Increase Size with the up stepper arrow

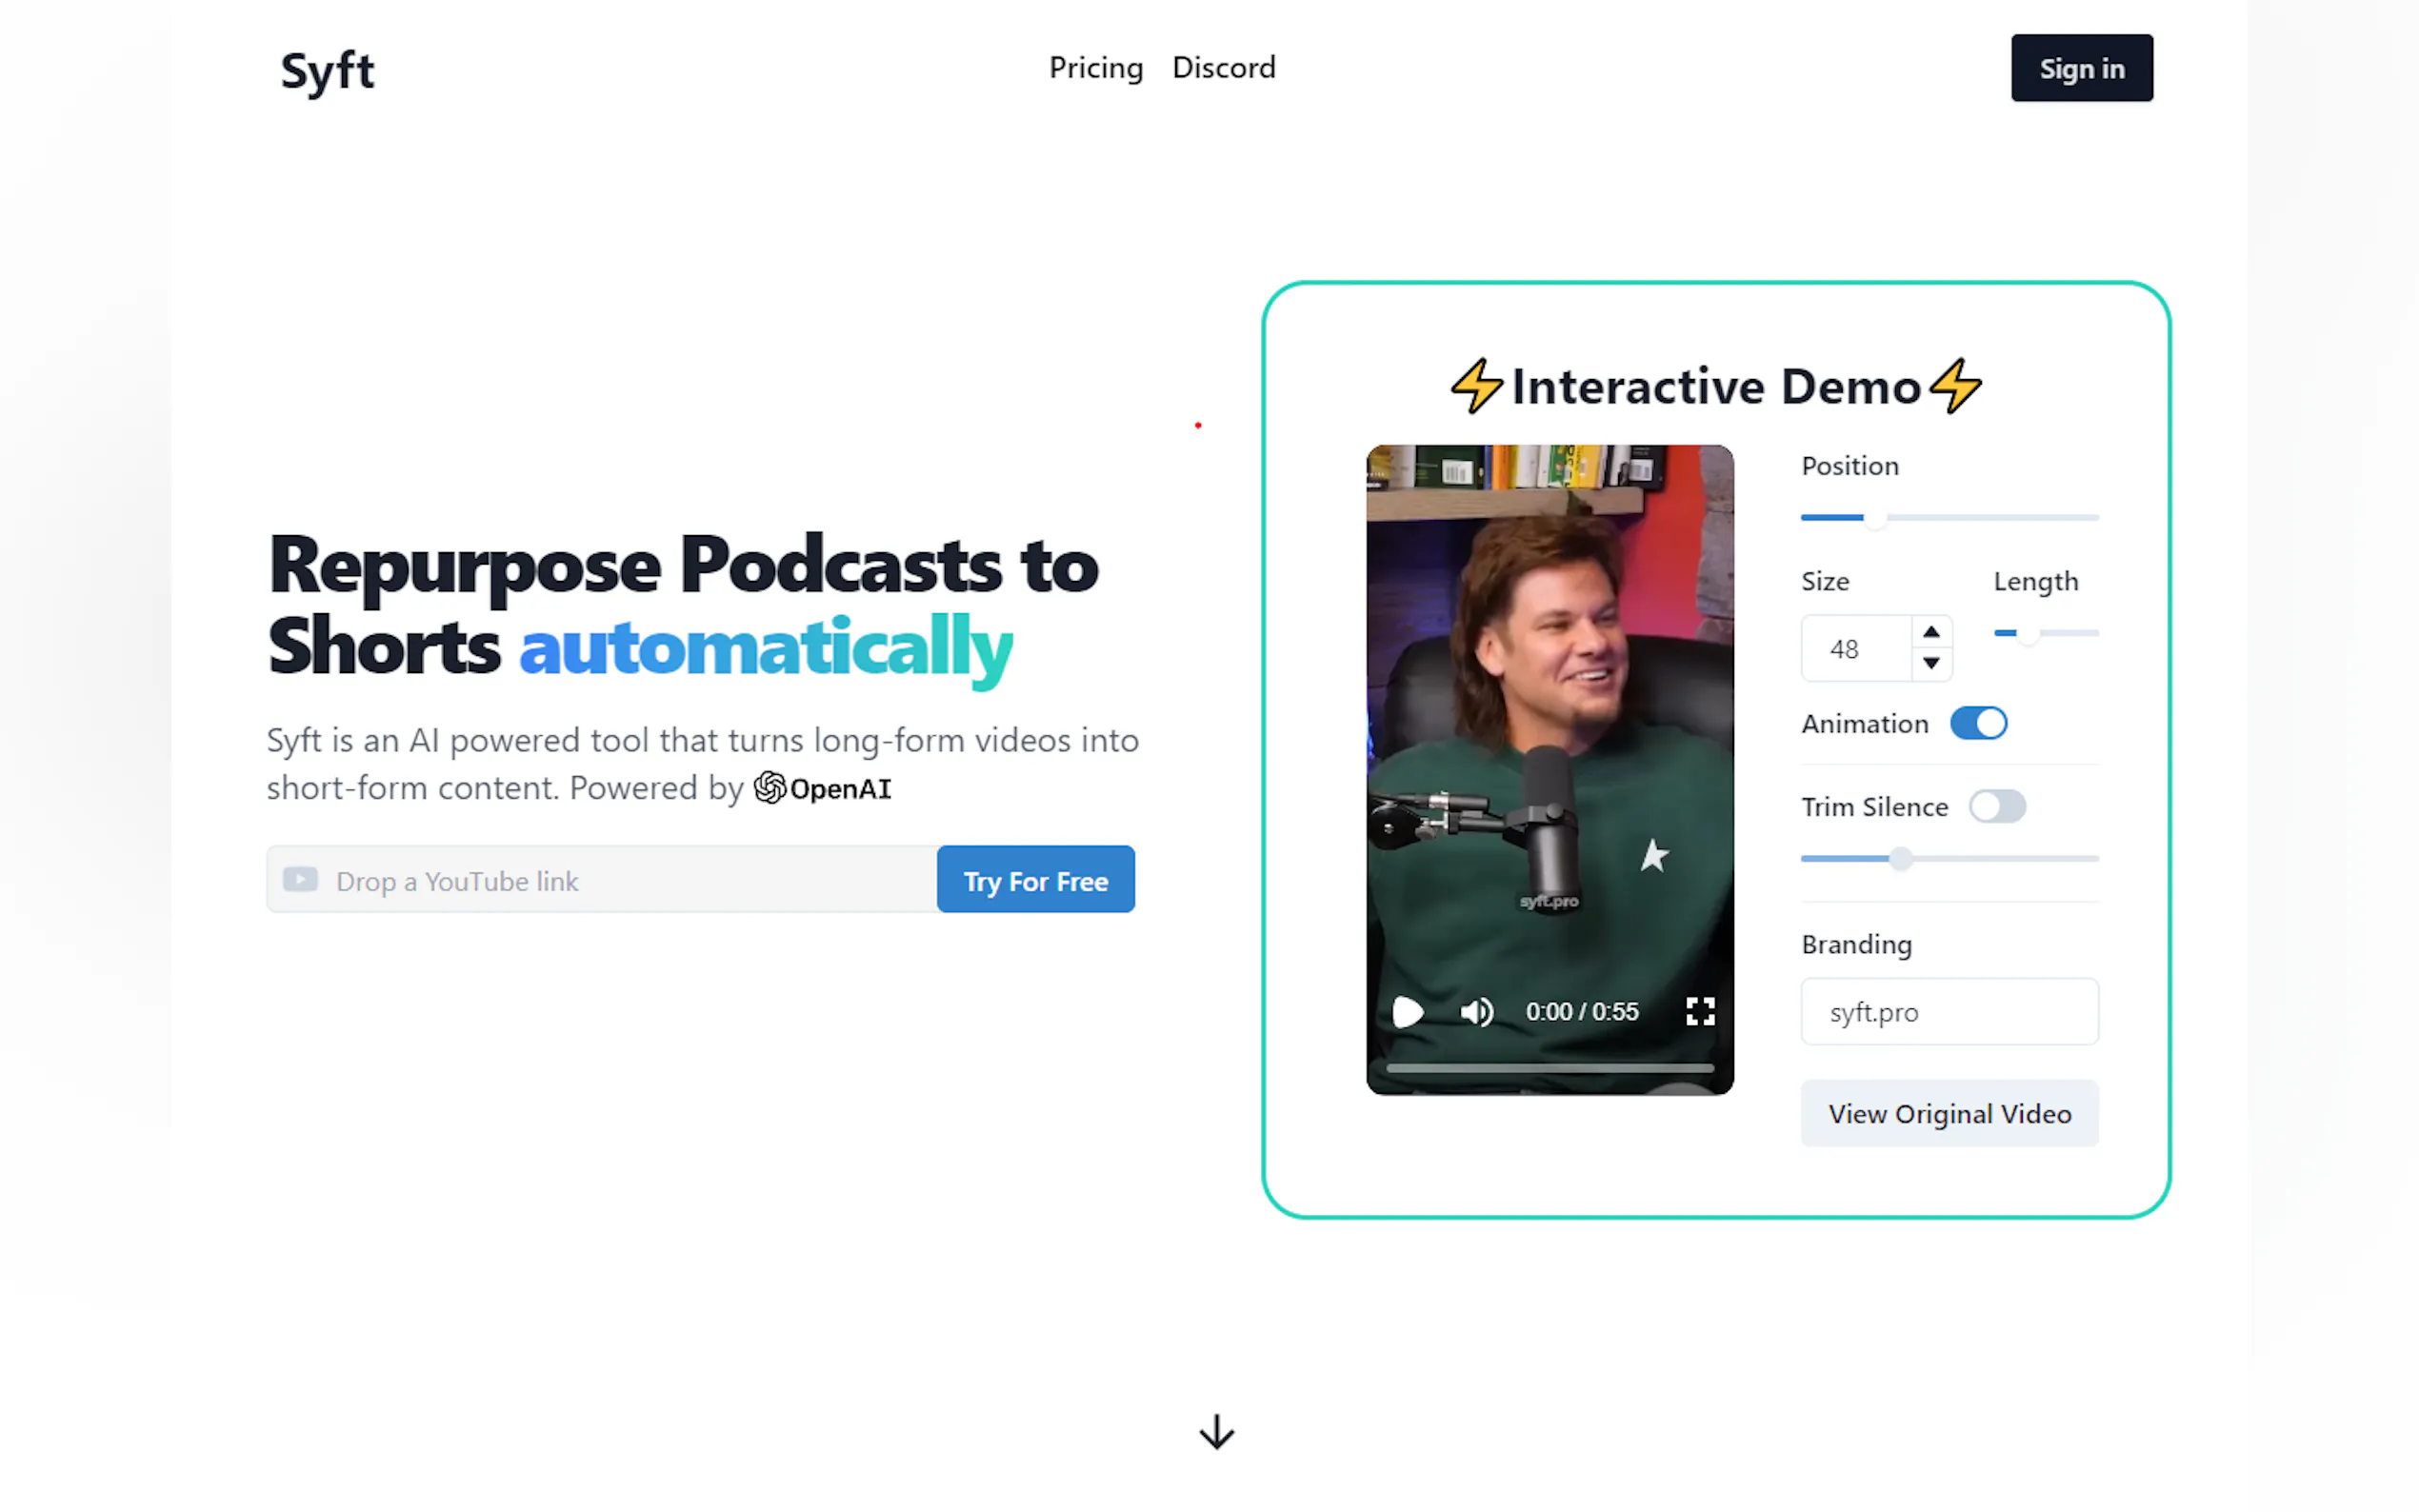1931,632
